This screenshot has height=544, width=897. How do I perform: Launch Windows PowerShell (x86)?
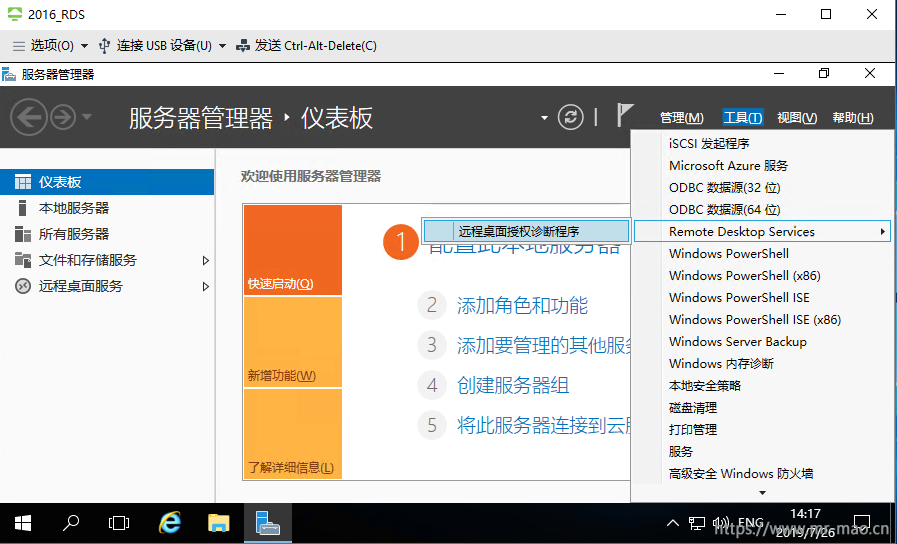pos(745,276)
